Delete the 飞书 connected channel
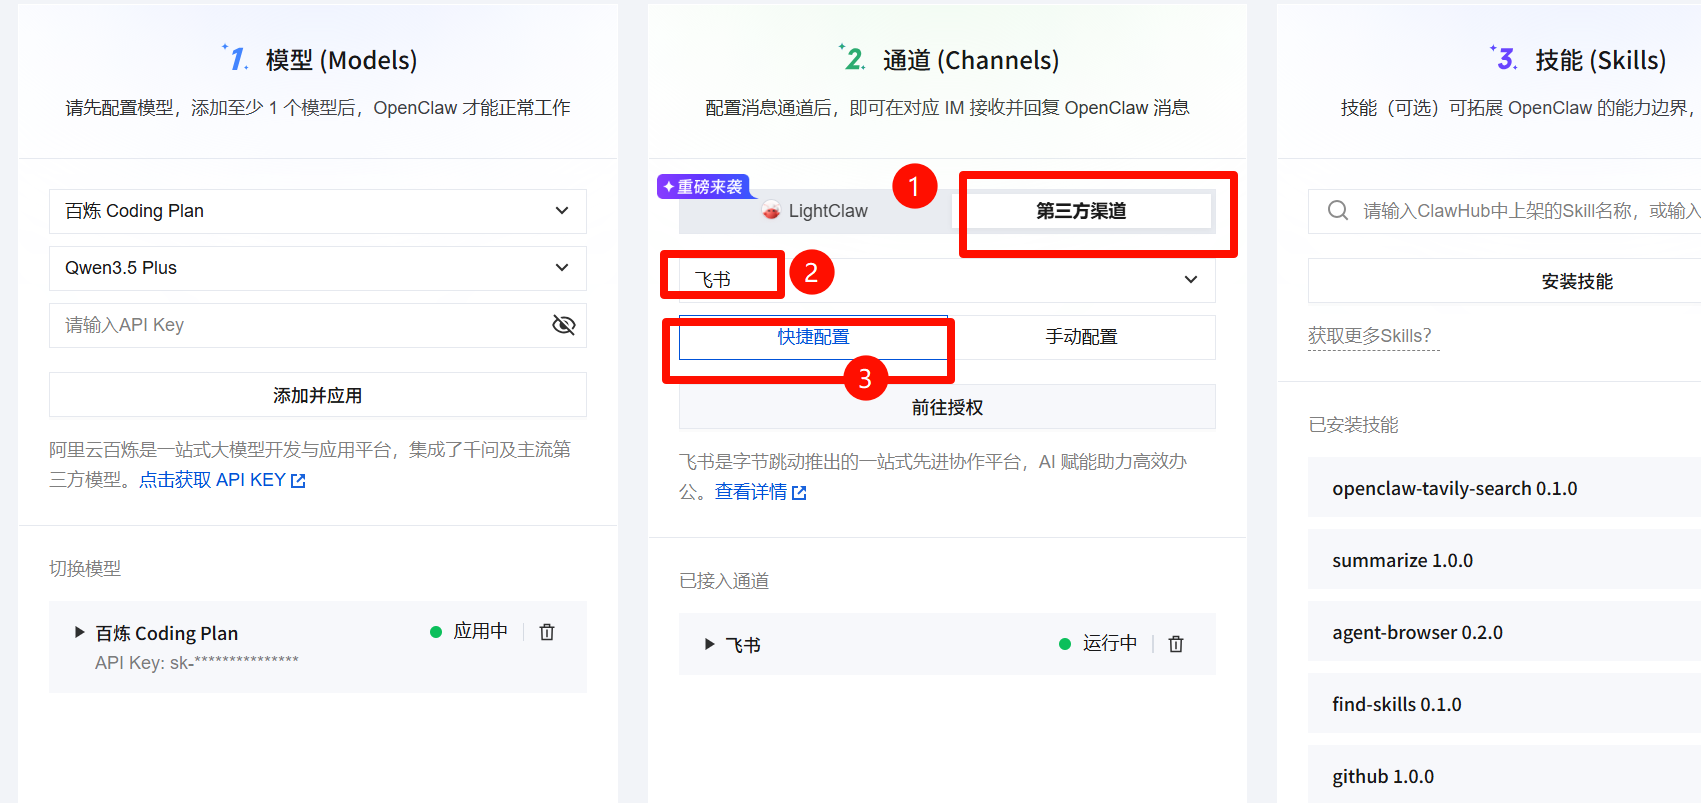 pyautogui.click(x=1176, y=644)
